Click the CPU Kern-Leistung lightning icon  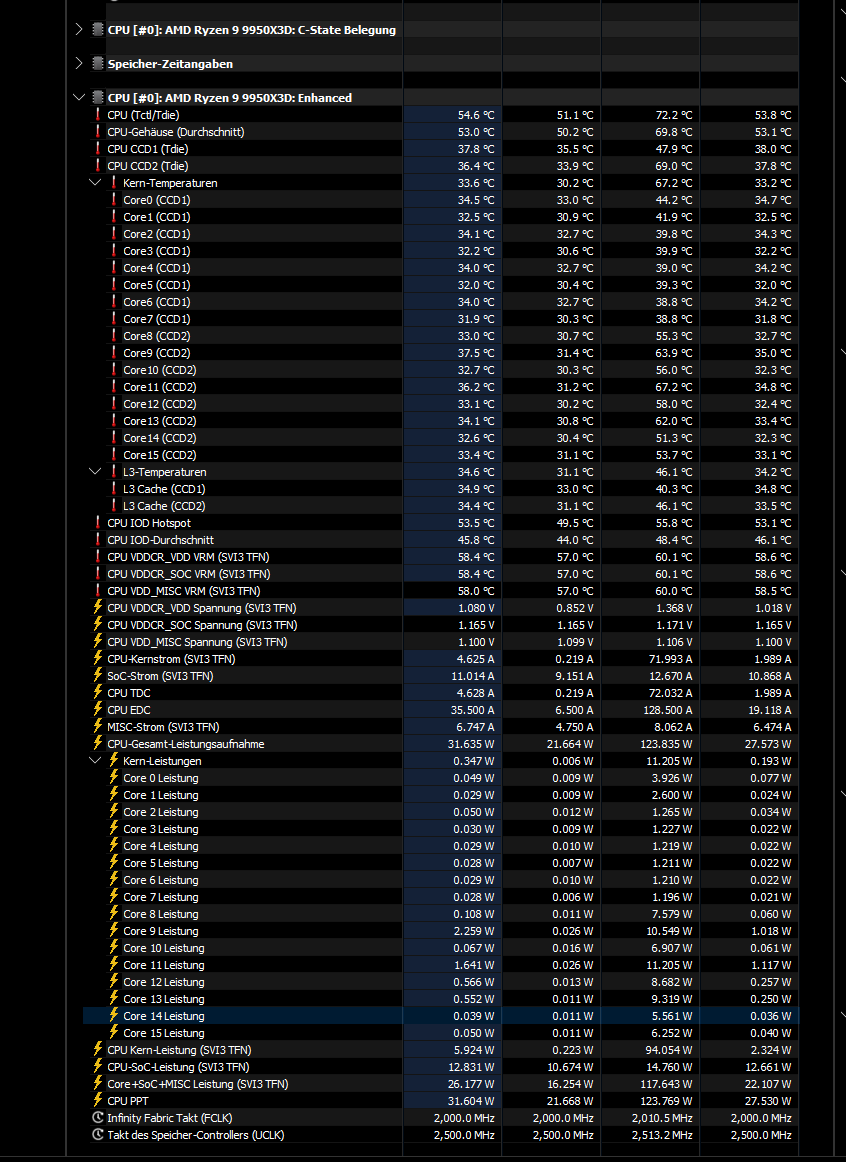[x=97, y=1049]
